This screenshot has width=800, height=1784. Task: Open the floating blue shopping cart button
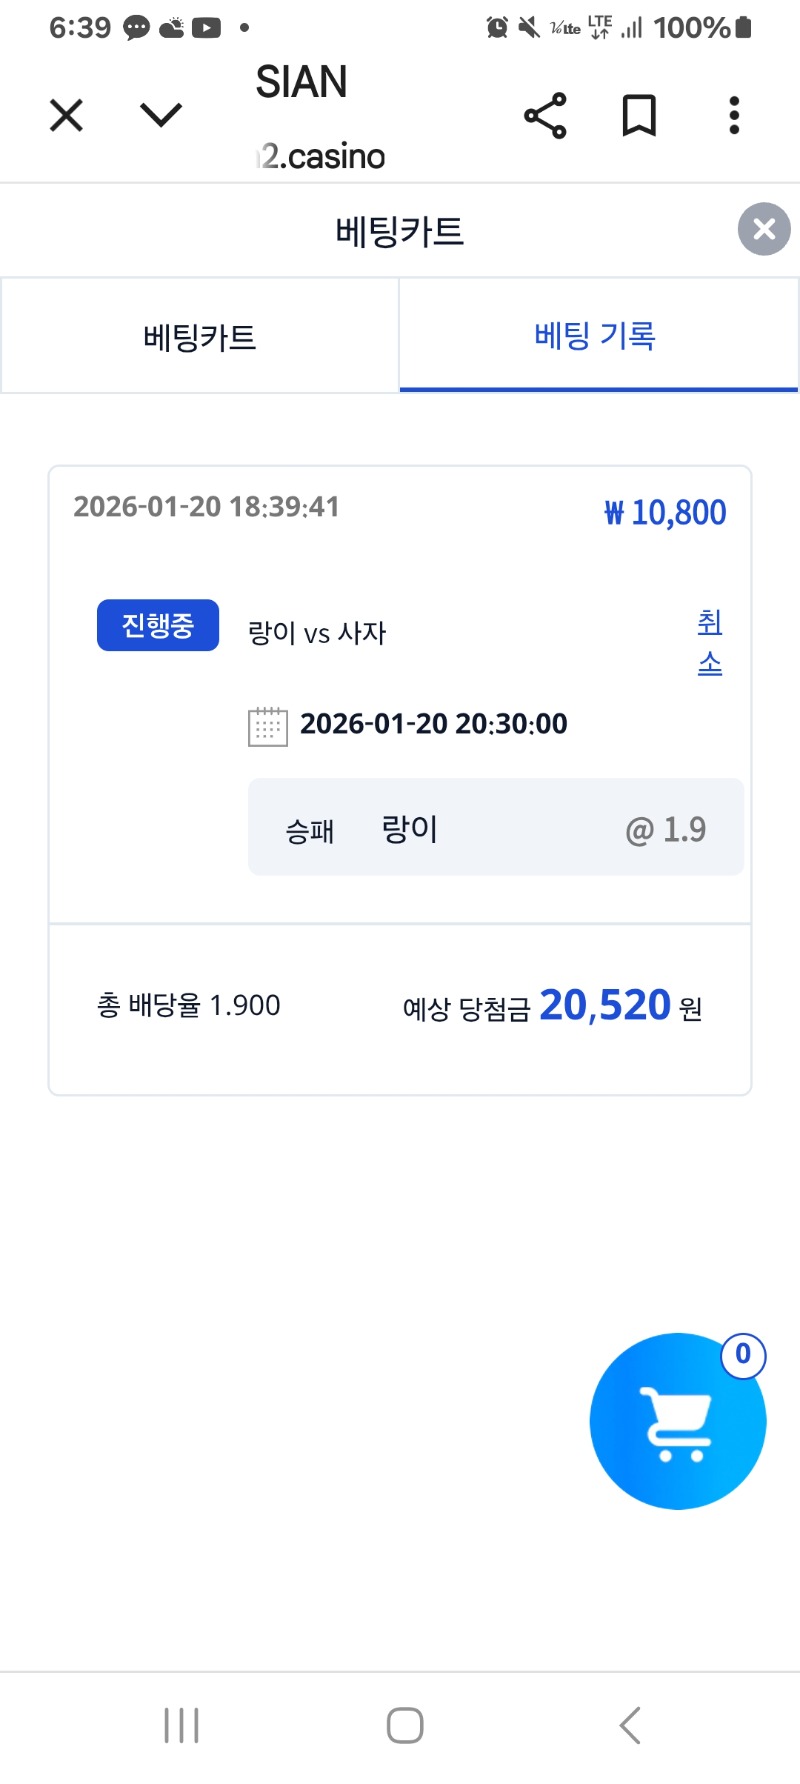(677, 1422)
